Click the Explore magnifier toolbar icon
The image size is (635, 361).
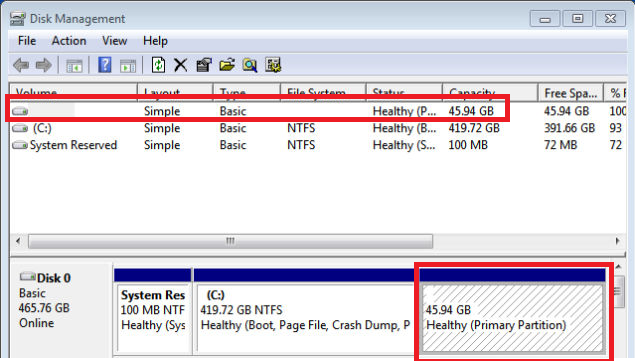[x=250, y=65]
